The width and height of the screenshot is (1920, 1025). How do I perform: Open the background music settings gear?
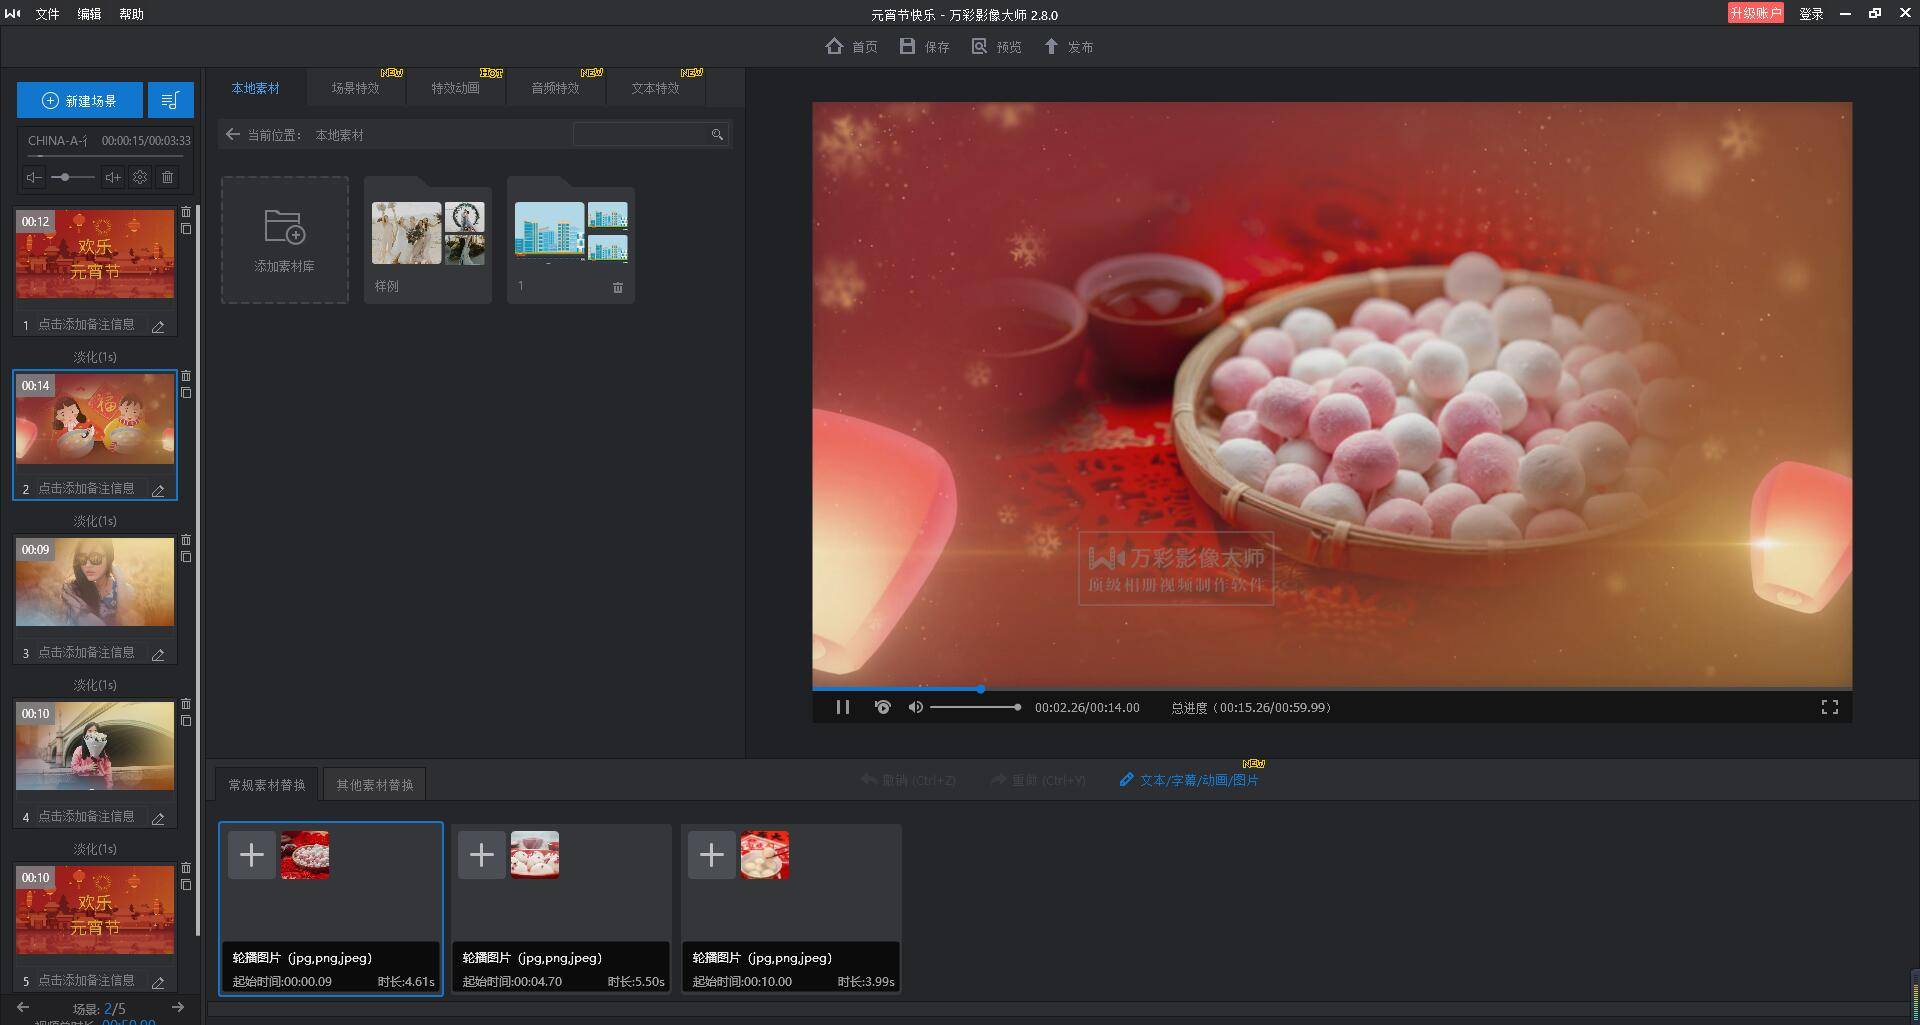pyautogui.click(x=140, y=178)
